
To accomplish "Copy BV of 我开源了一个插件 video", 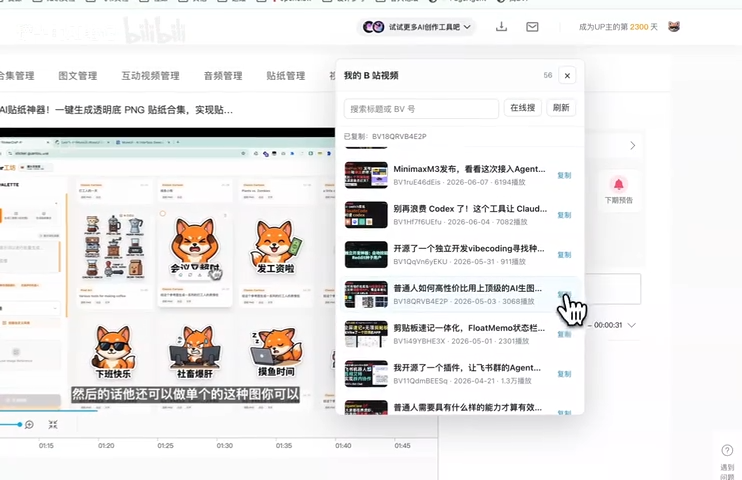I will pos(564,374).
